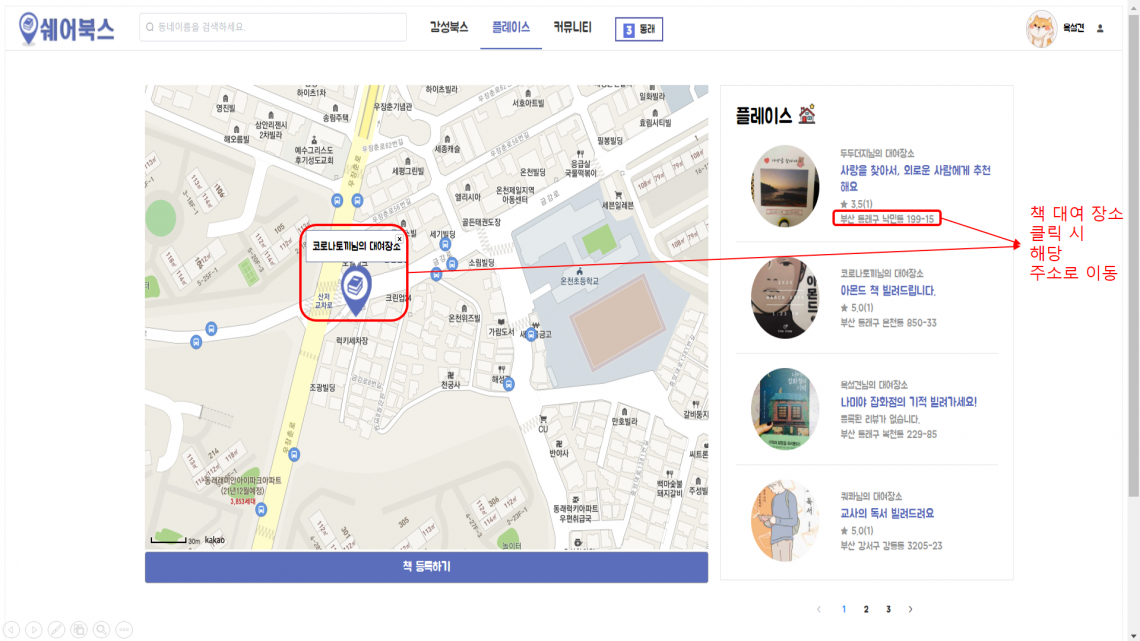Click the kakao logo on the map
Screen dimensions: 1140x641
[214, 540]
